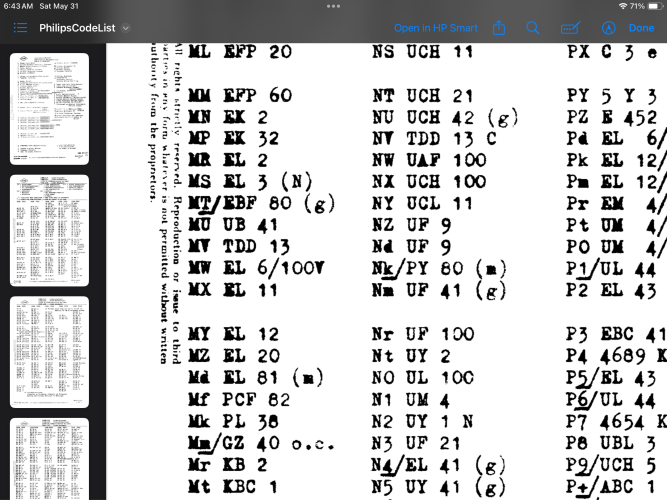Tap the entry "MV TDD 13"

click(x=239, y=246)
